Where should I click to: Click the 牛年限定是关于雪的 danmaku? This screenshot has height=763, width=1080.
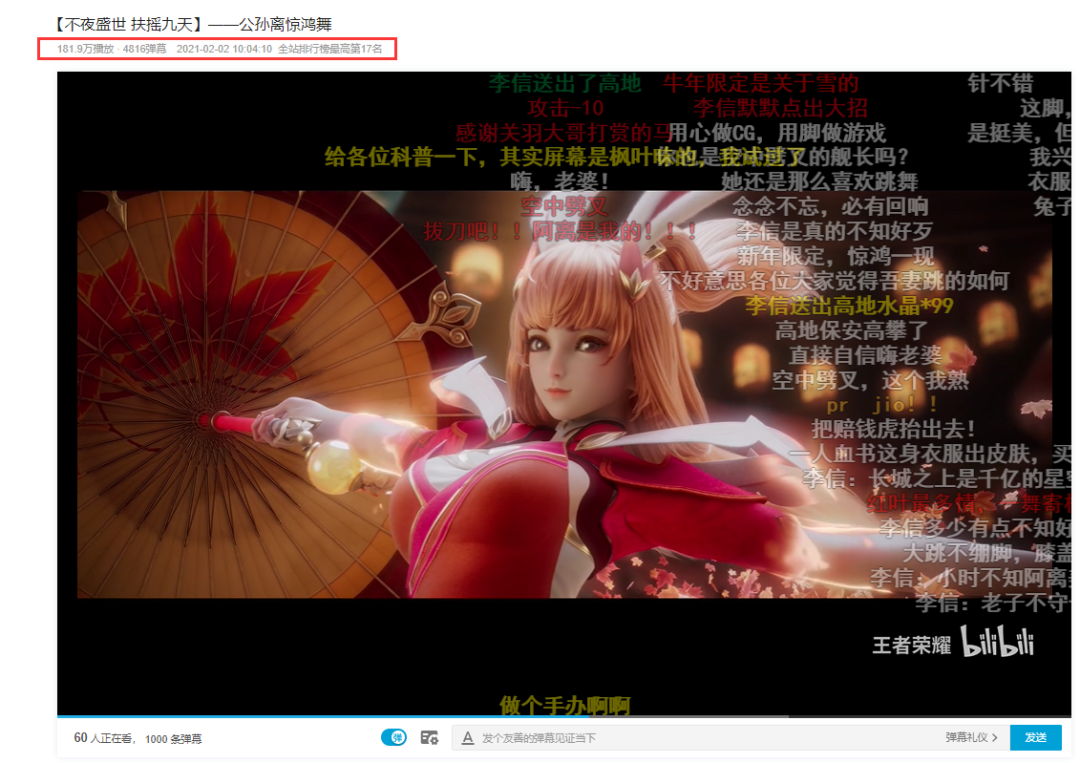point(760,83)
